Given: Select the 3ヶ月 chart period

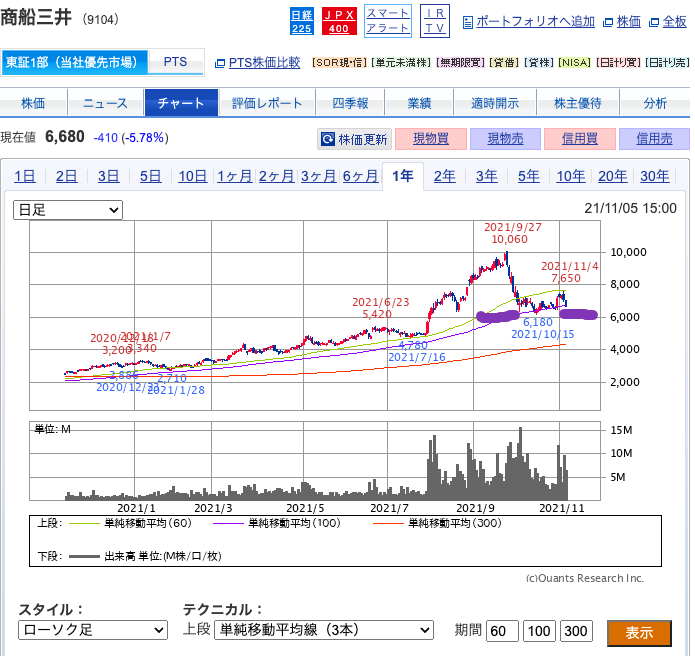Looking at the screenshot, I should point(318,176).
